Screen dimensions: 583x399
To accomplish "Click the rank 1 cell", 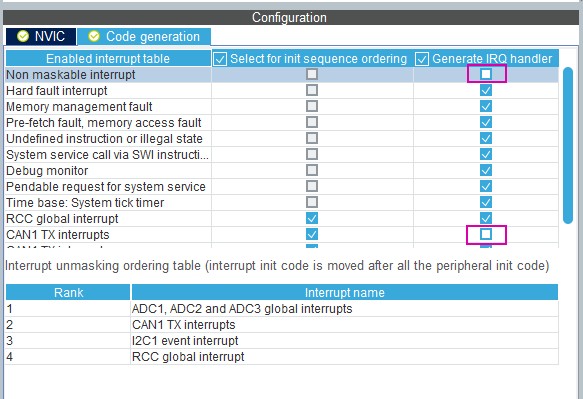I will (68, 309).
